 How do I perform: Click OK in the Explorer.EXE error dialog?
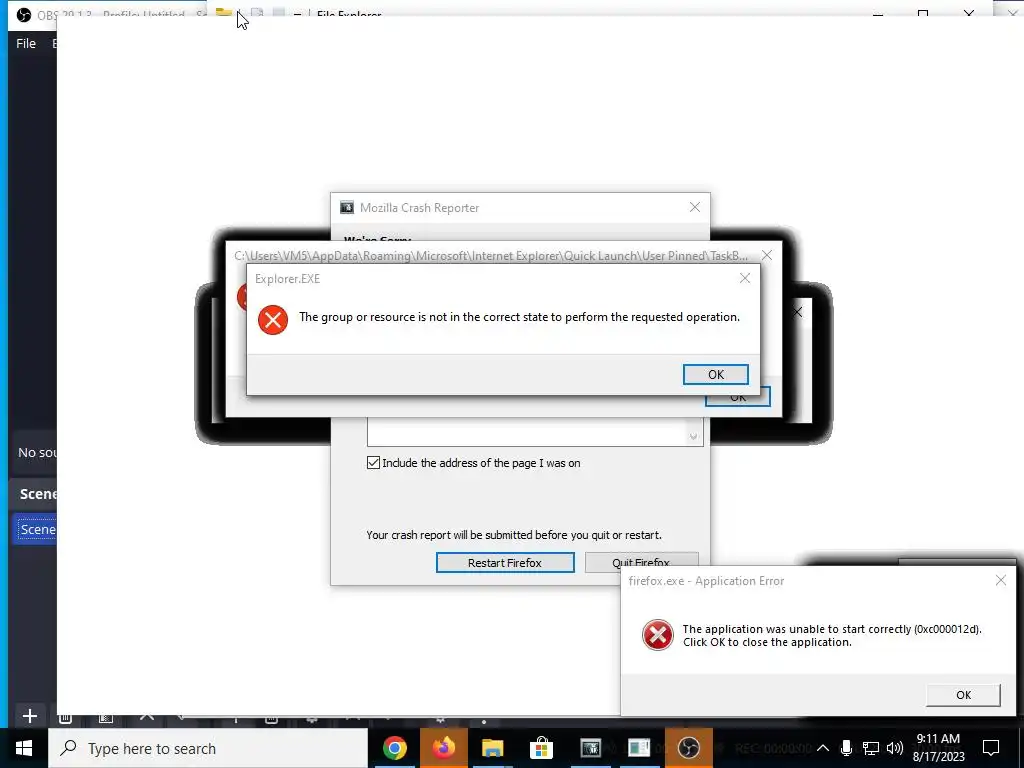tap(715, 374)
